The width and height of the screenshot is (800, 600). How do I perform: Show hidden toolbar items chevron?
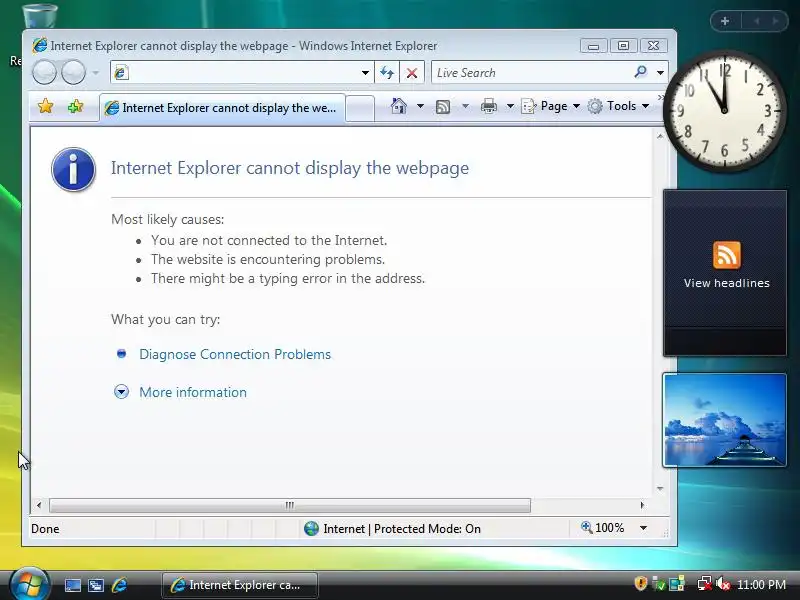[661, 97]
